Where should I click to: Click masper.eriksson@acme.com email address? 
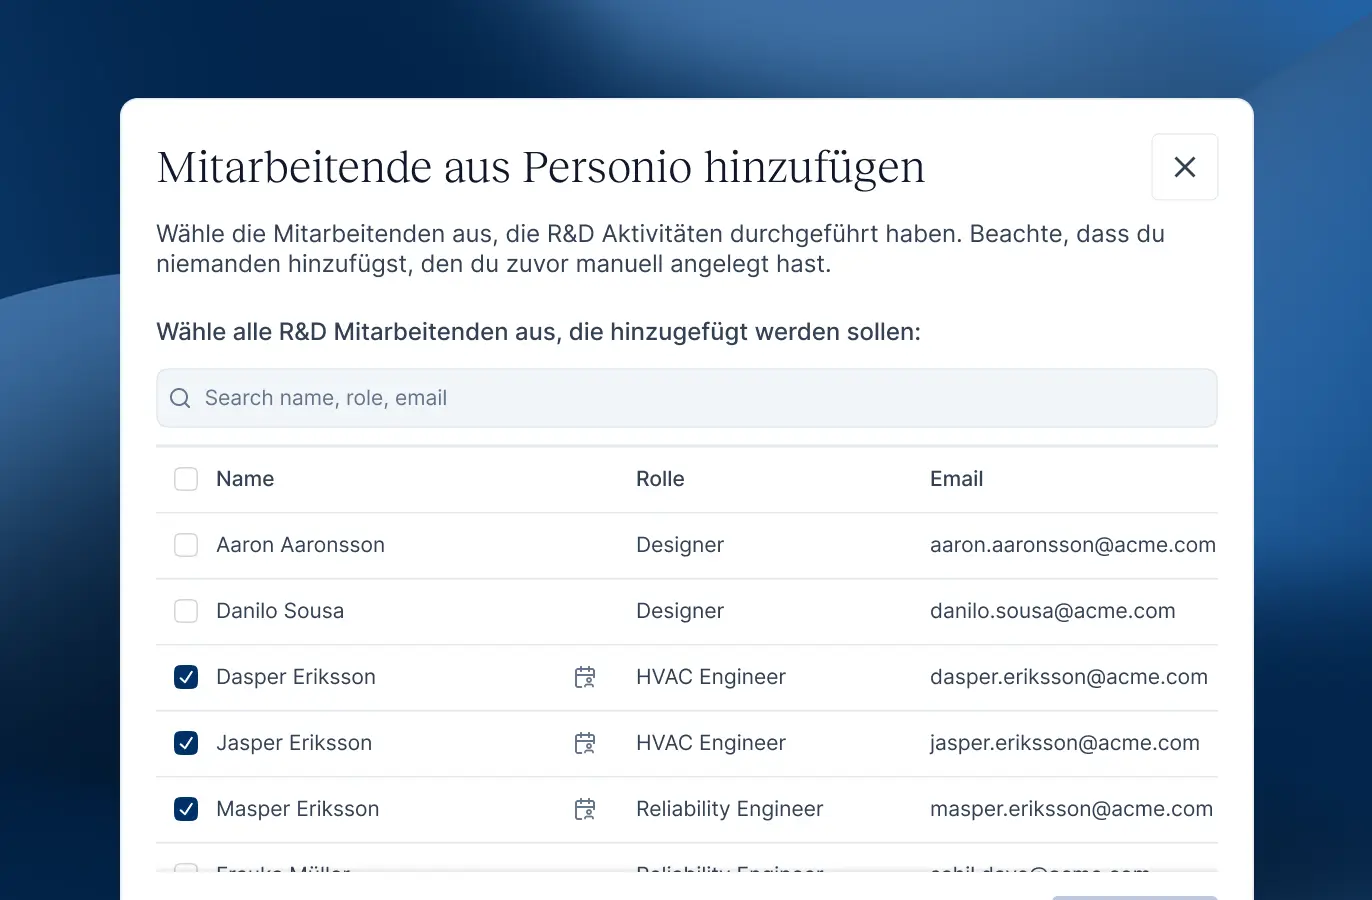point(1071,809)
